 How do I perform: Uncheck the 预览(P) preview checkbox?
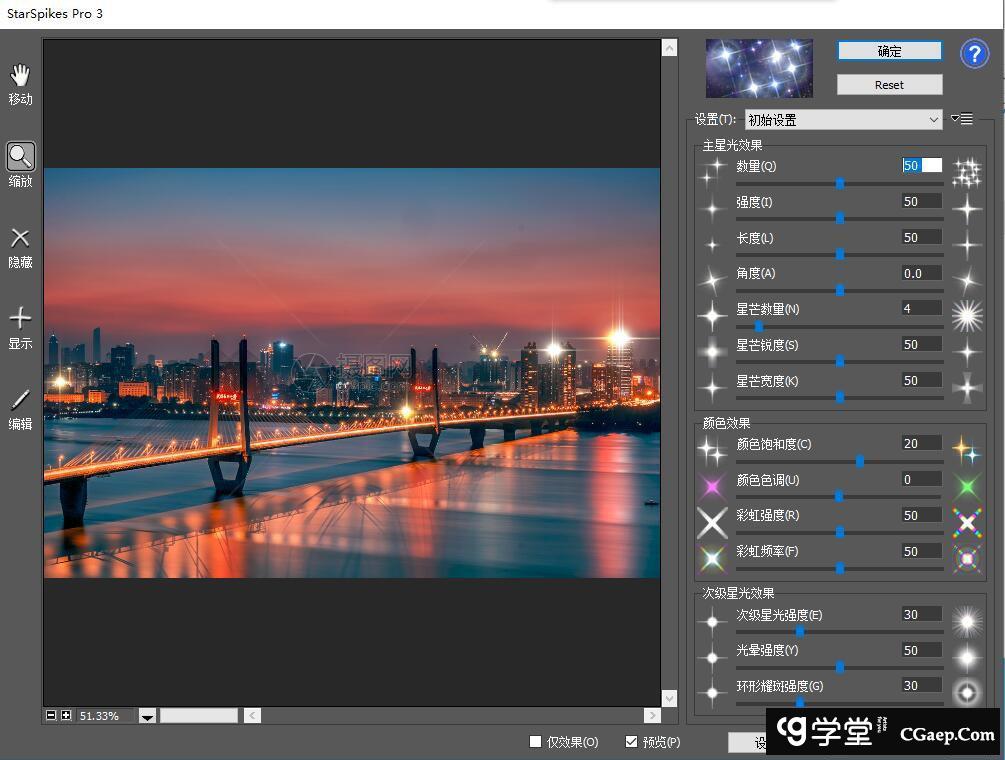click(x=631, y=742)
